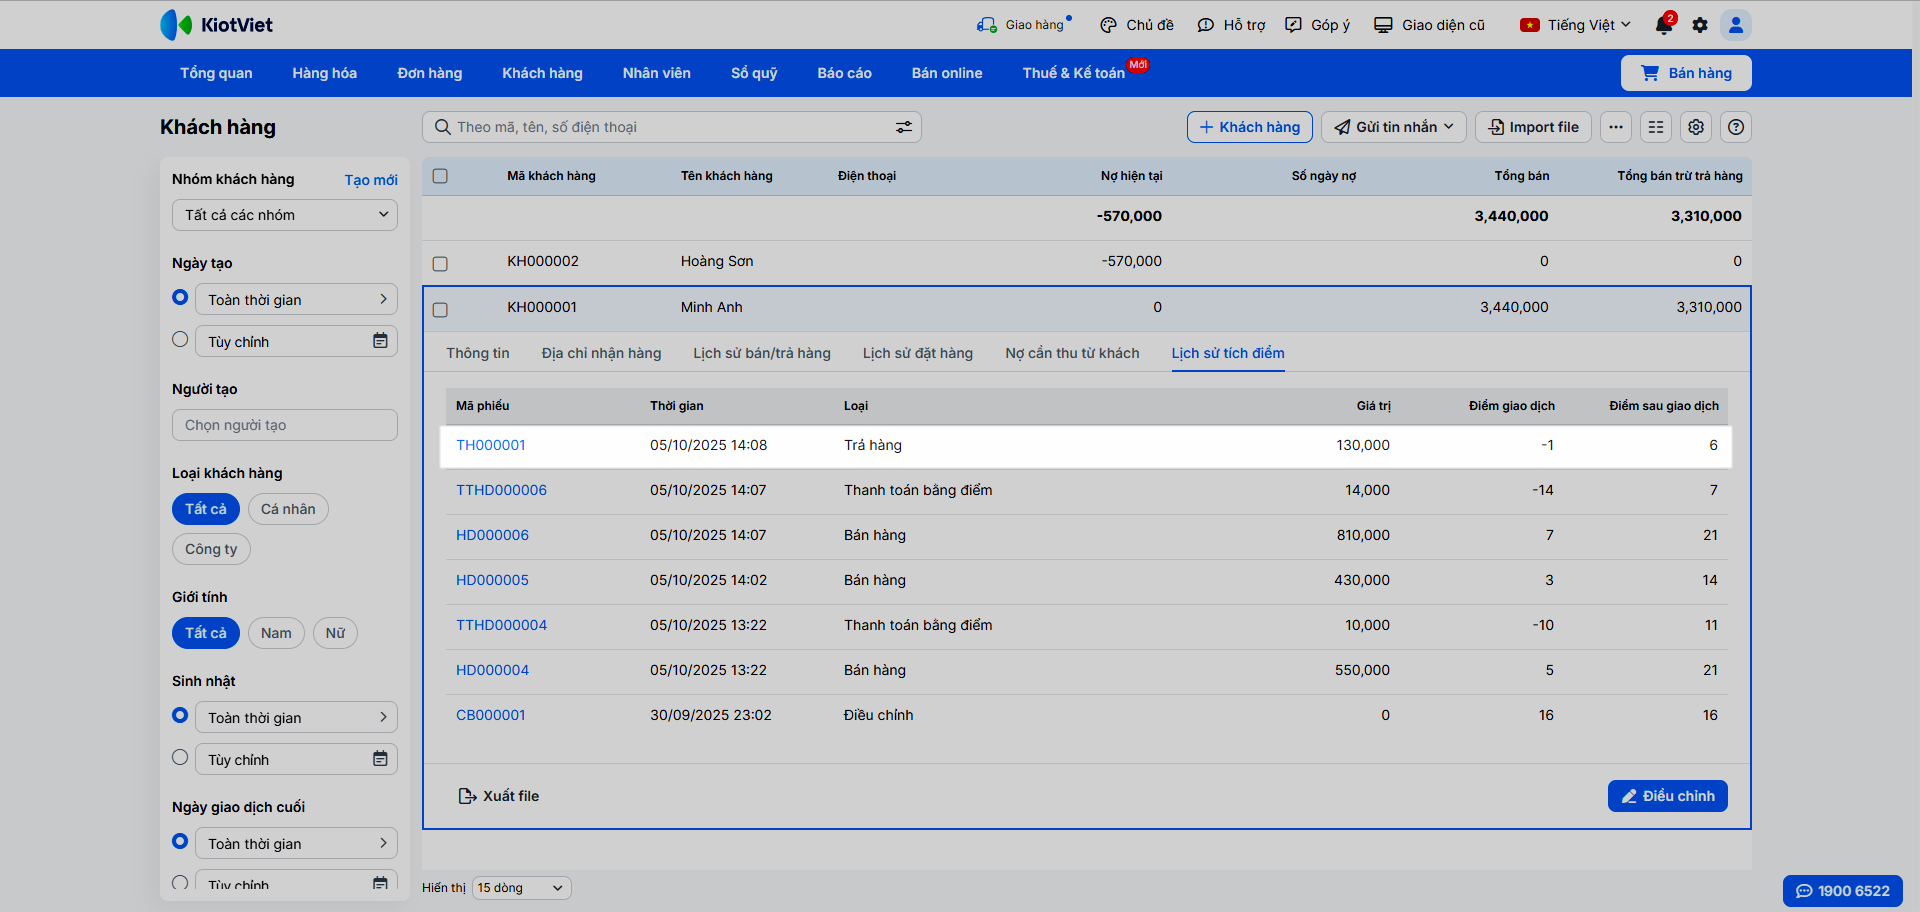Screen dimensions: 1920x912
Task: Expand the Tất cả các nhóm dropdown
Action: click(x=285, y=215)
